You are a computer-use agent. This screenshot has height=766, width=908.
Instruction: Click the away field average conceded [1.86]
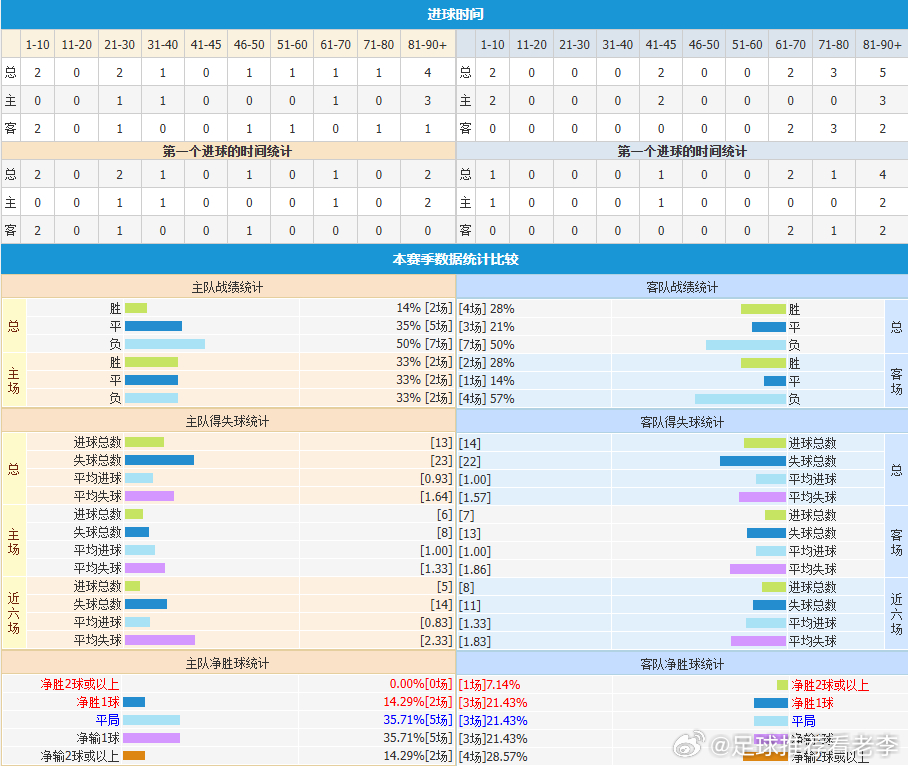475,569
